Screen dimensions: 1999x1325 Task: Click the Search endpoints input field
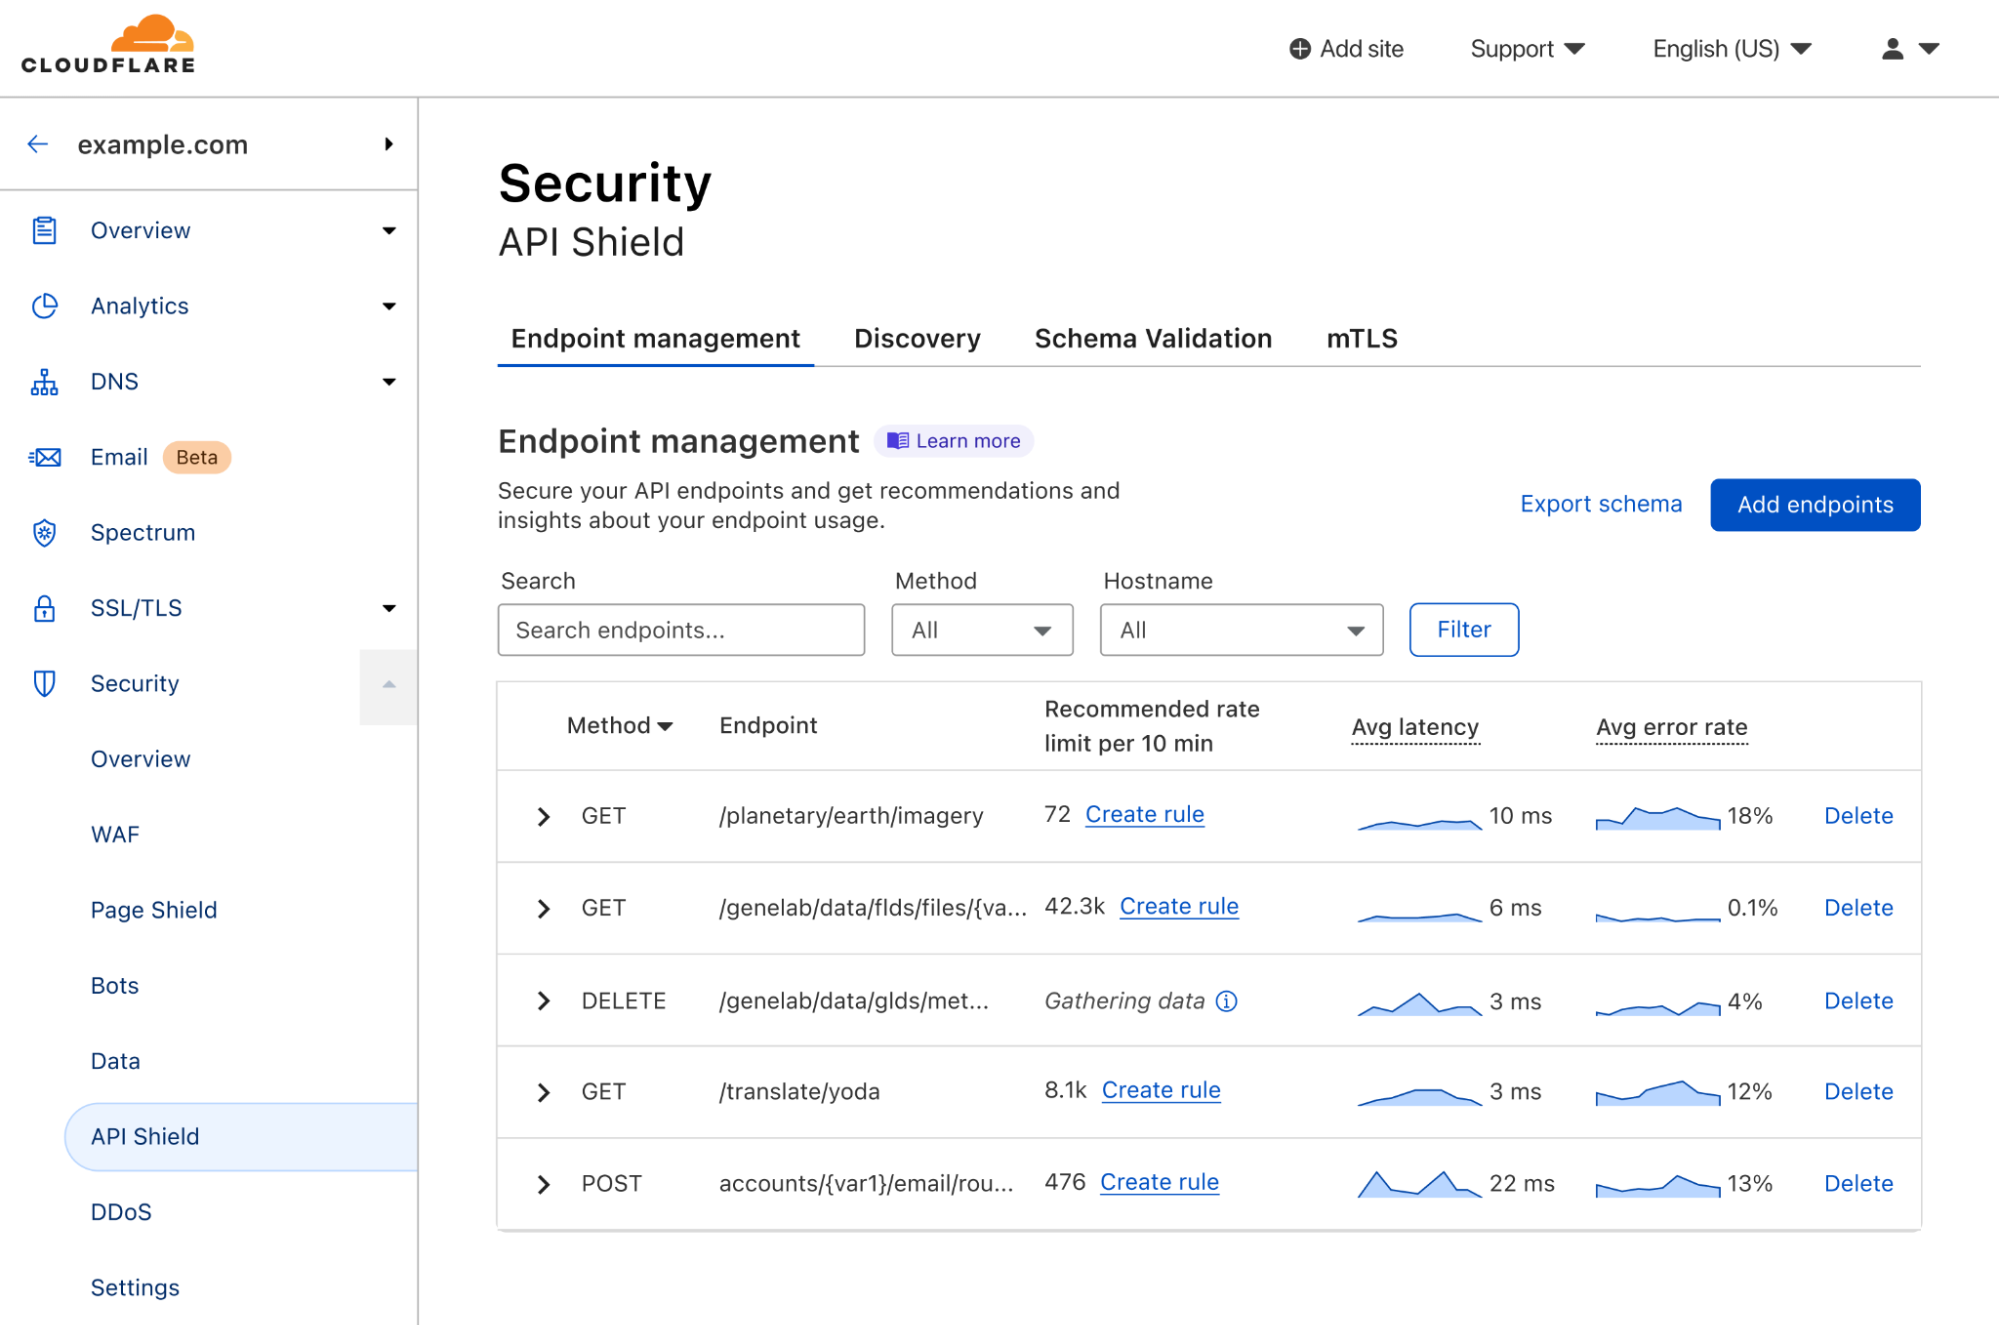pos(681,630)
